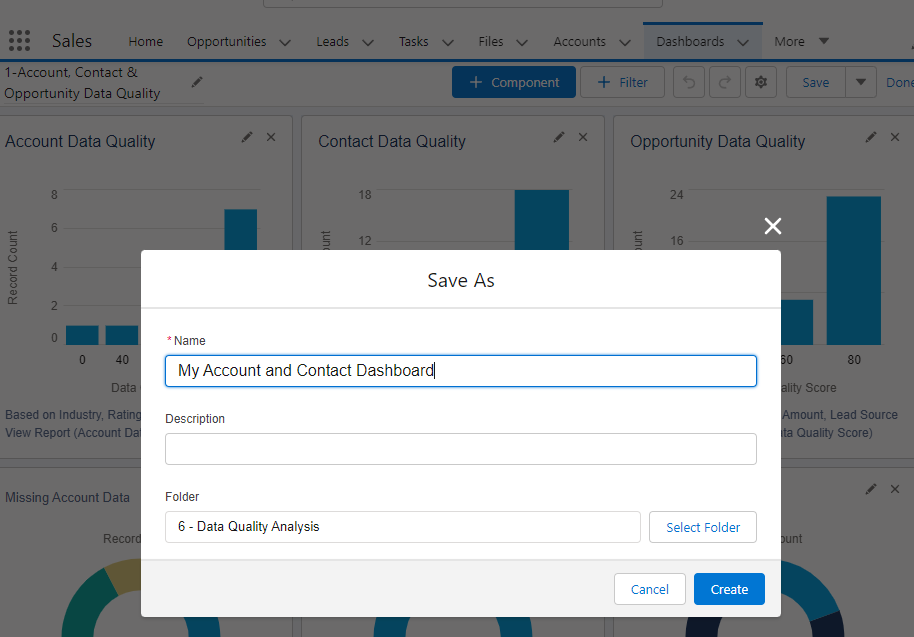
Task: Open the Accounts tab
Action: [x=579, y=41]
